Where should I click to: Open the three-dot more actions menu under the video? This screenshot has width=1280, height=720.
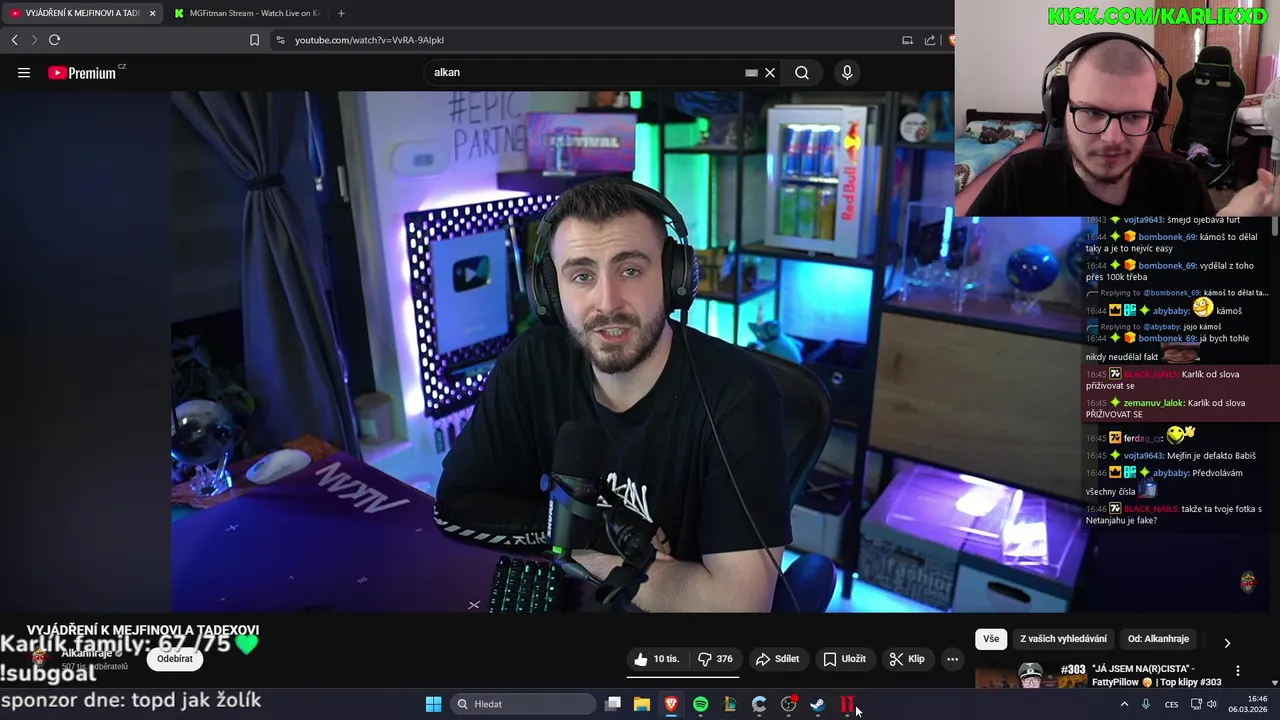[952, 659]
